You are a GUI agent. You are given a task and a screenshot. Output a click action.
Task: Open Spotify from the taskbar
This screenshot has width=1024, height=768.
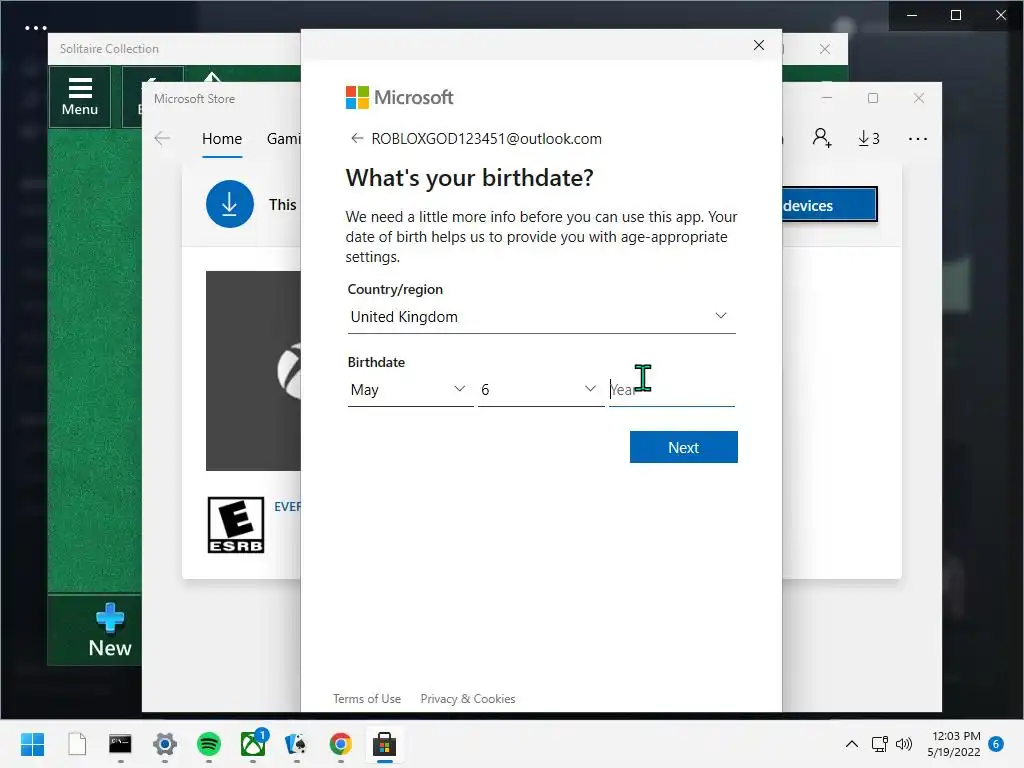tap(209, 744)
